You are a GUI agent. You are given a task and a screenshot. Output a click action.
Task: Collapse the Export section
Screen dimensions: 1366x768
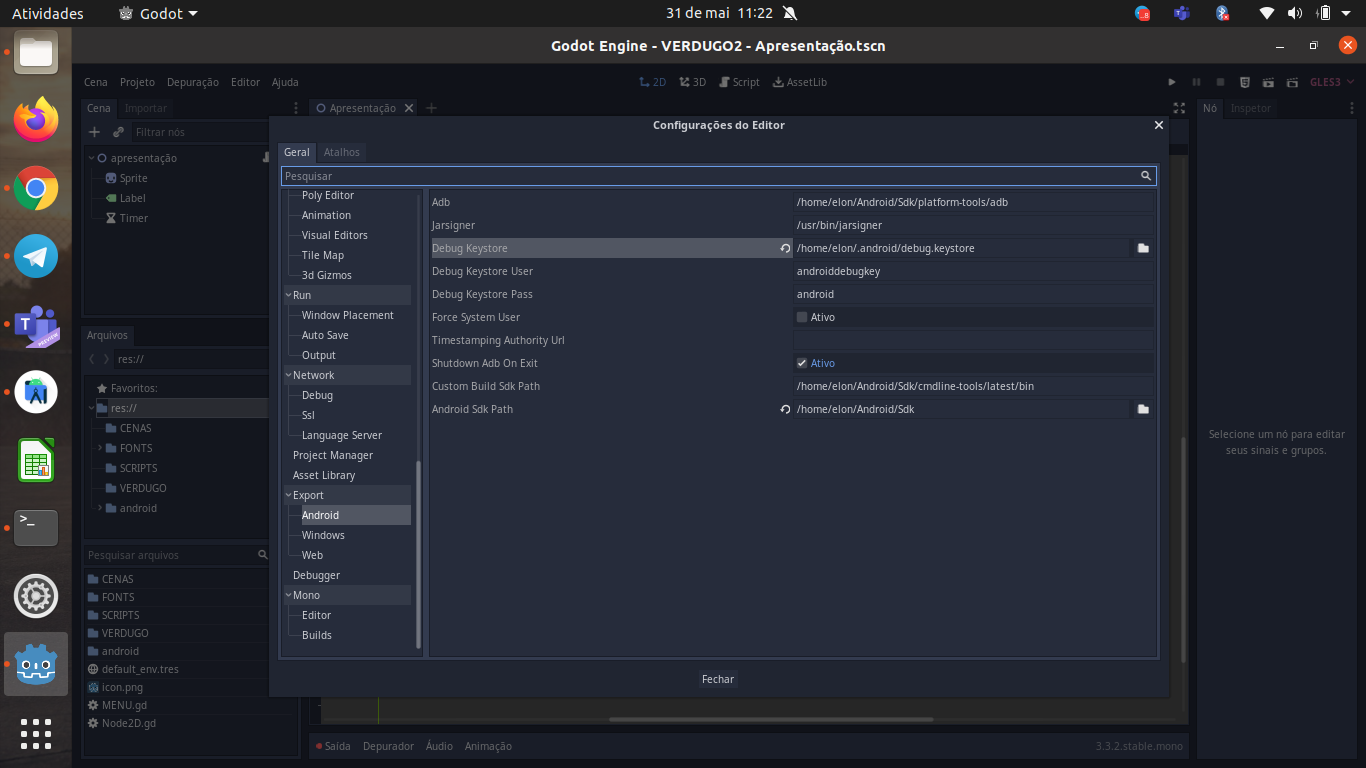[288, 495]
